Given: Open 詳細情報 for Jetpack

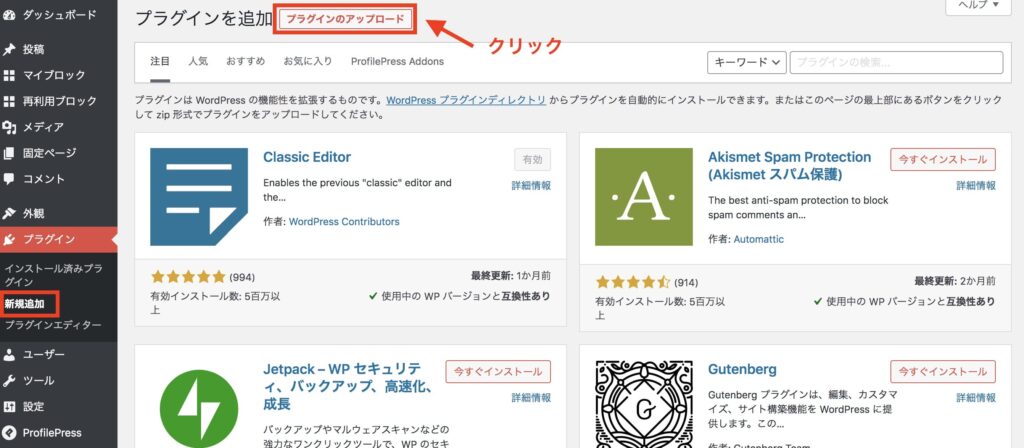Looking at the screenshot, I should click(x=531, y=398).
